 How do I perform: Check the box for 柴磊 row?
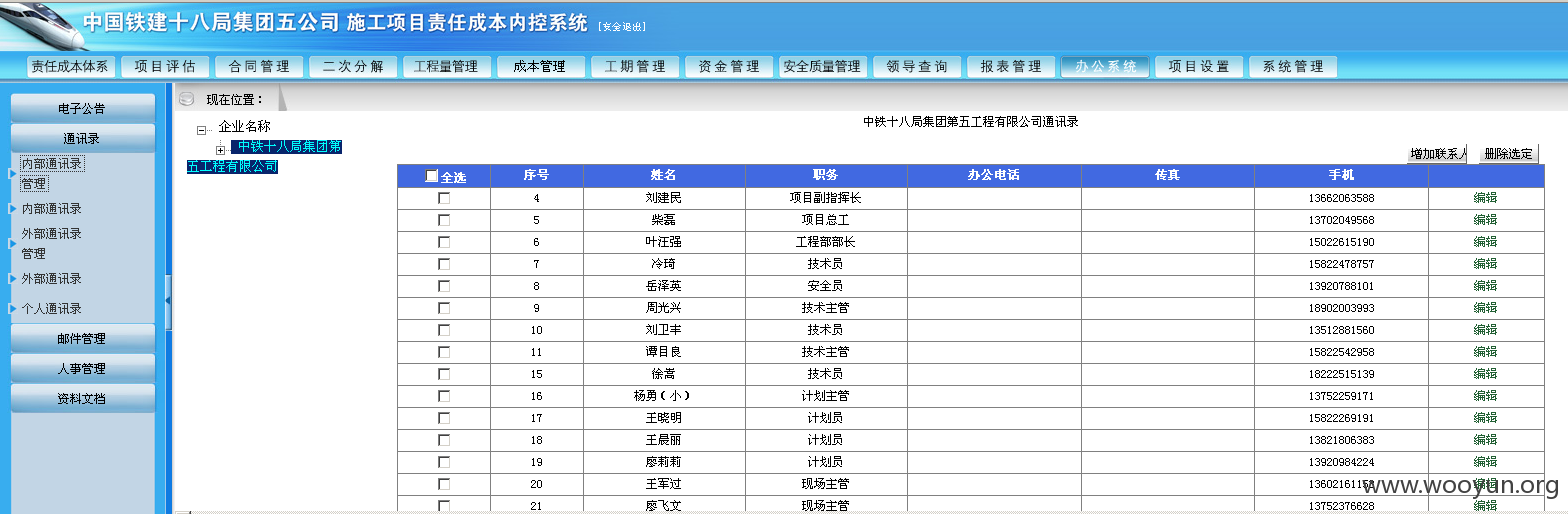444,220
